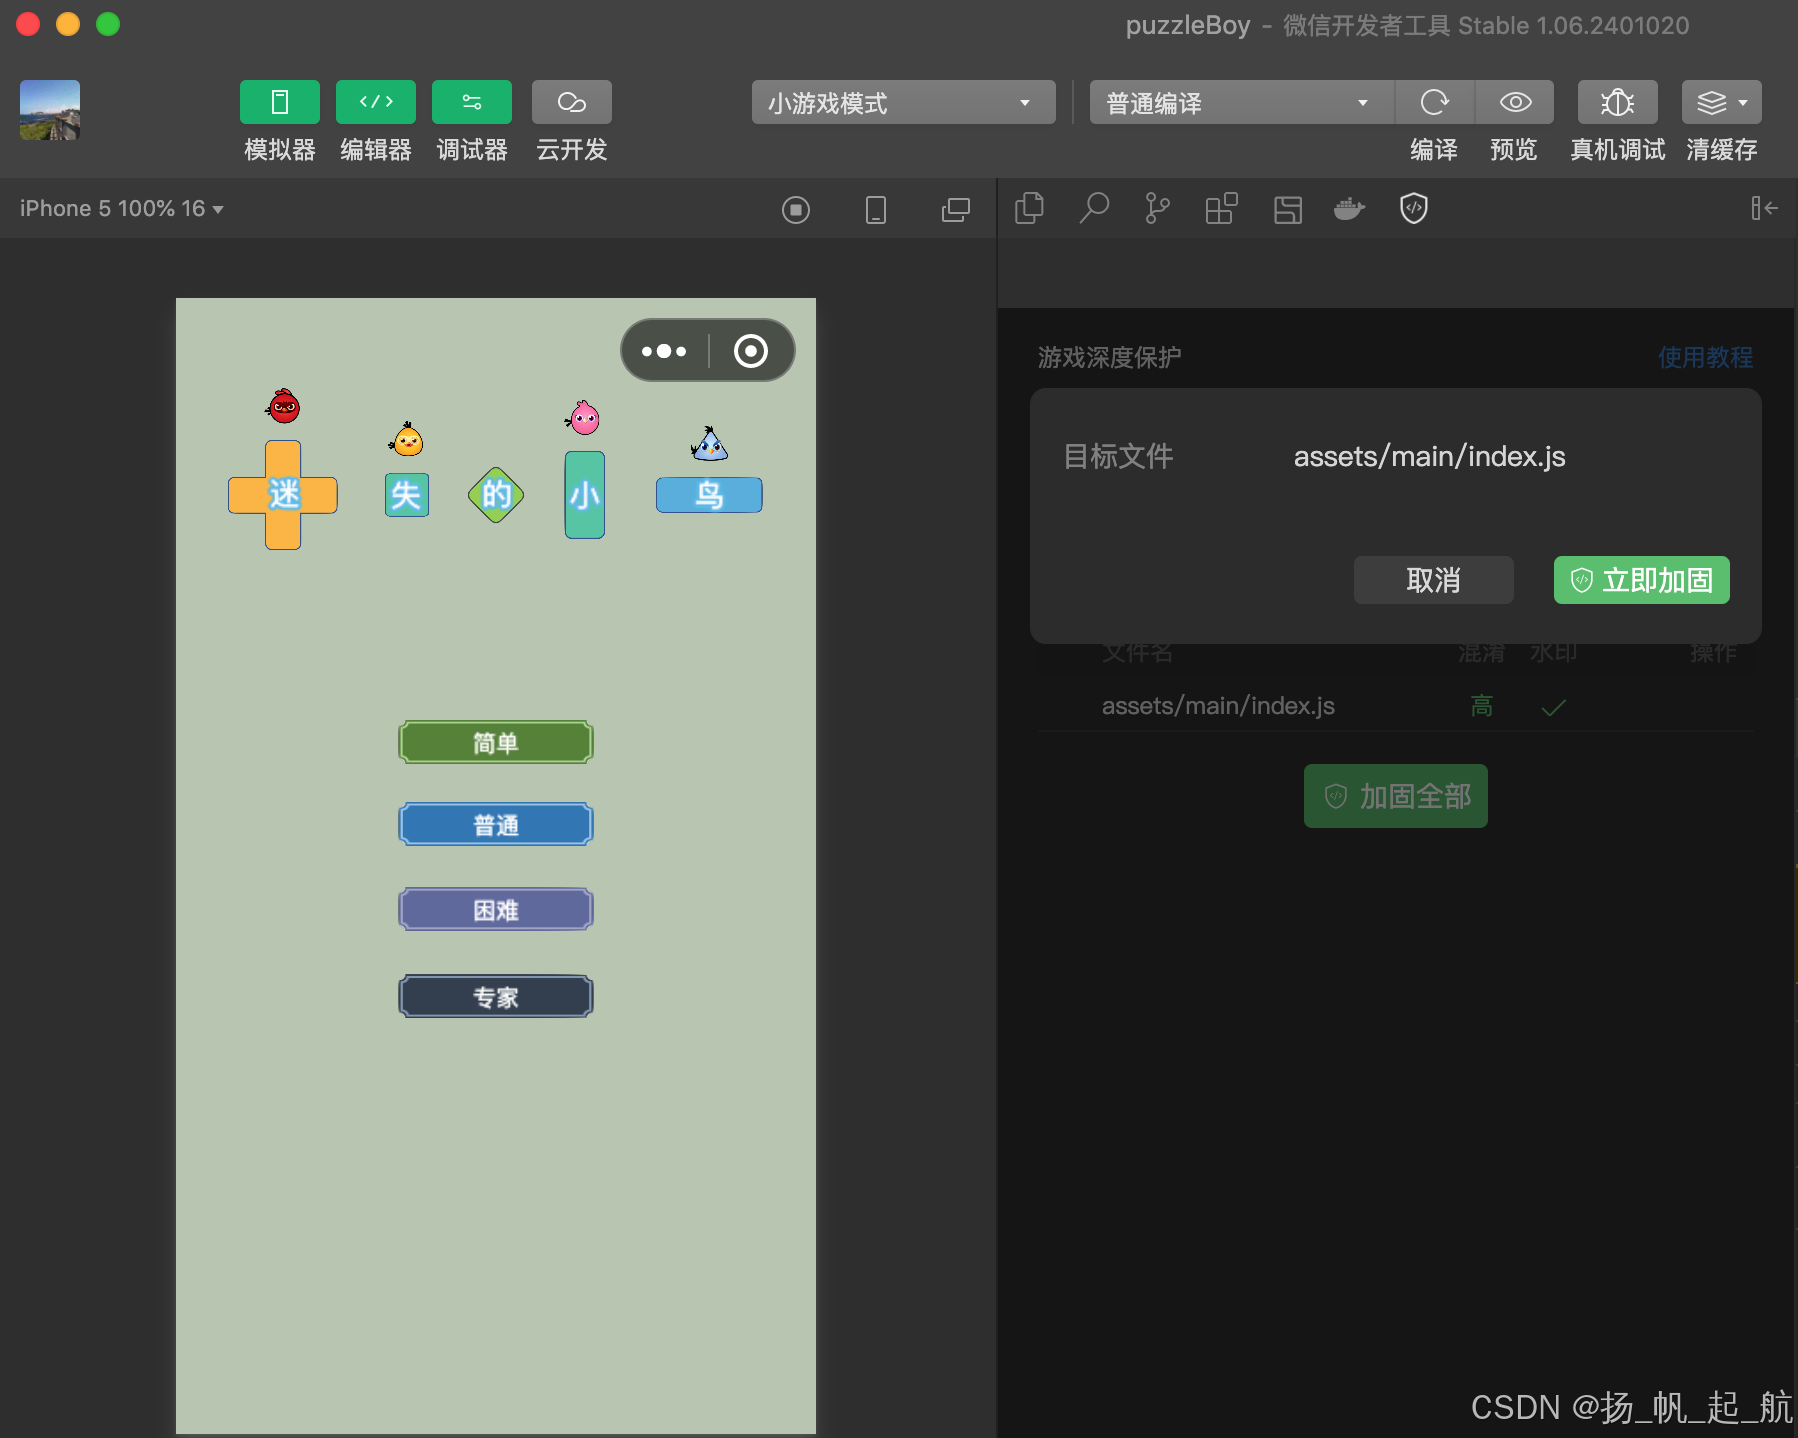This screenshot has height=1438, width=1798.
Task: Open the file explorer icon in editor
Action: pyautogui.click(x=1029, y=208)
